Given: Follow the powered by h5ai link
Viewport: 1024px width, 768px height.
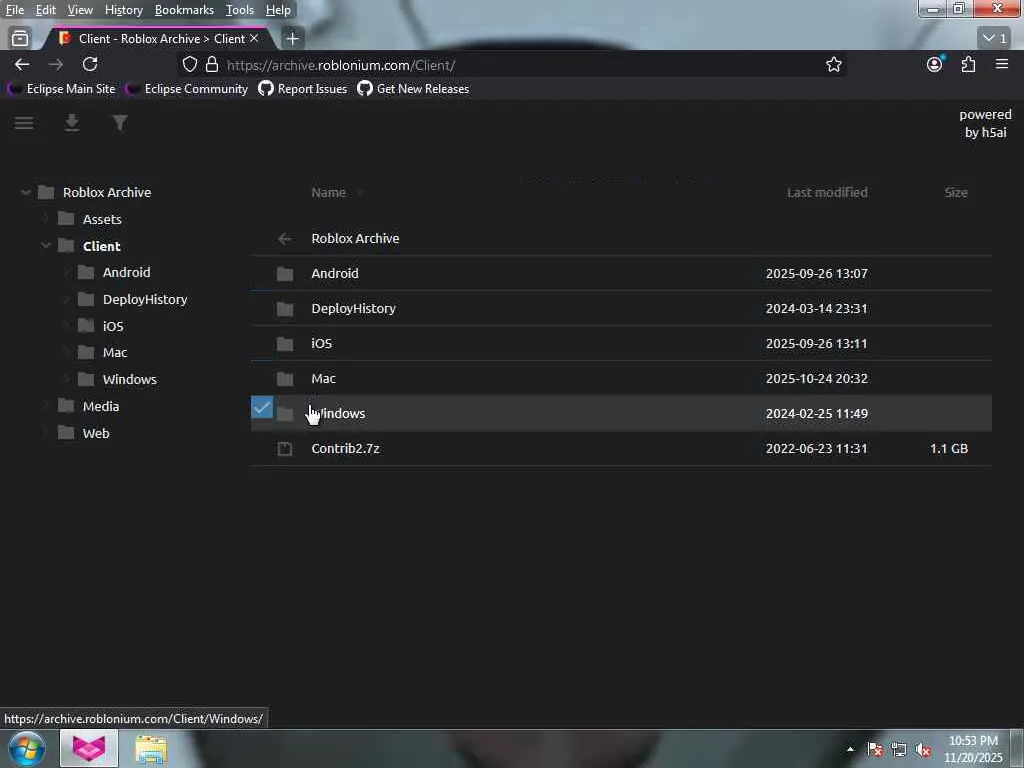Looking at the screenshot, I should point(985,123).
